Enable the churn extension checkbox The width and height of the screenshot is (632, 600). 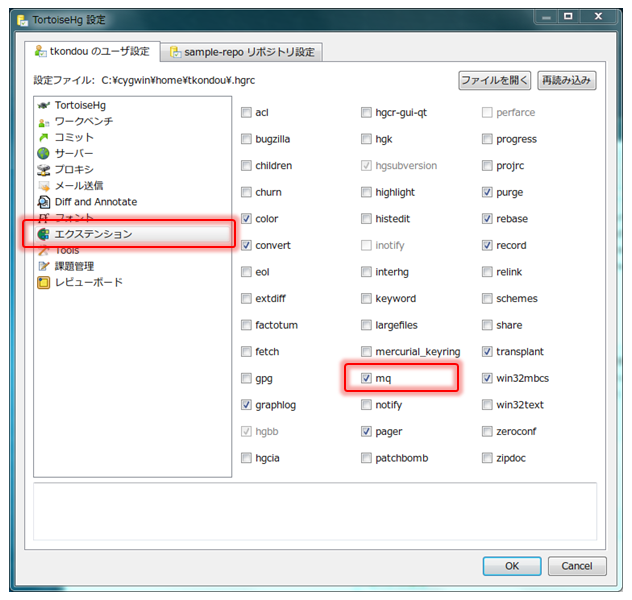click(x=246, y=192)
